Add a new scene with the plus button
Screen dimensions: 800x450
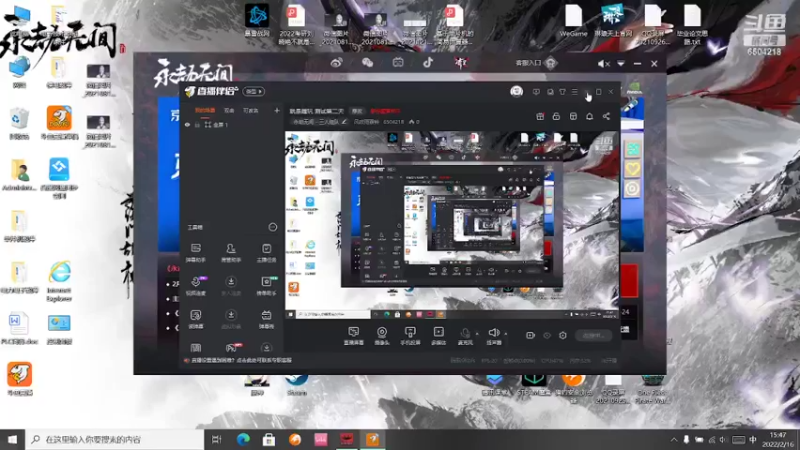click(x=277, y=110)
